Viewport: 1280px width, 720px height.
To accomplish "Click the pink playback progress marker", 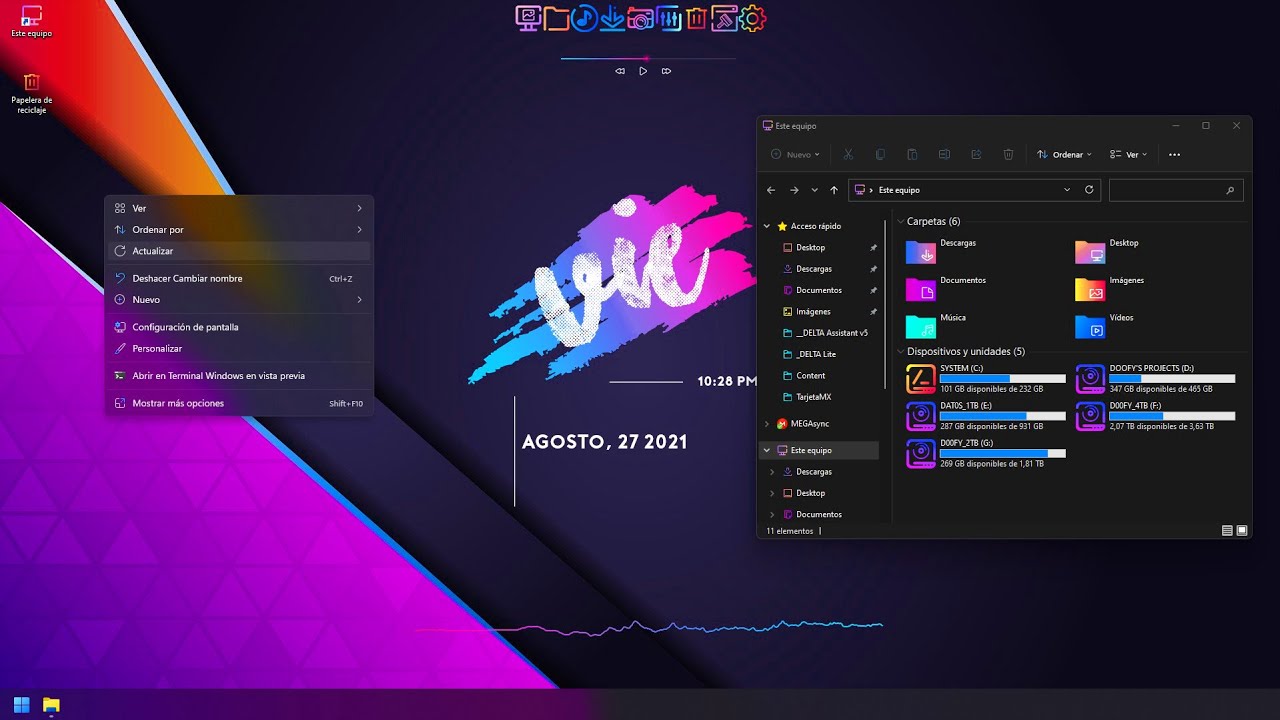I will point(648,60).
